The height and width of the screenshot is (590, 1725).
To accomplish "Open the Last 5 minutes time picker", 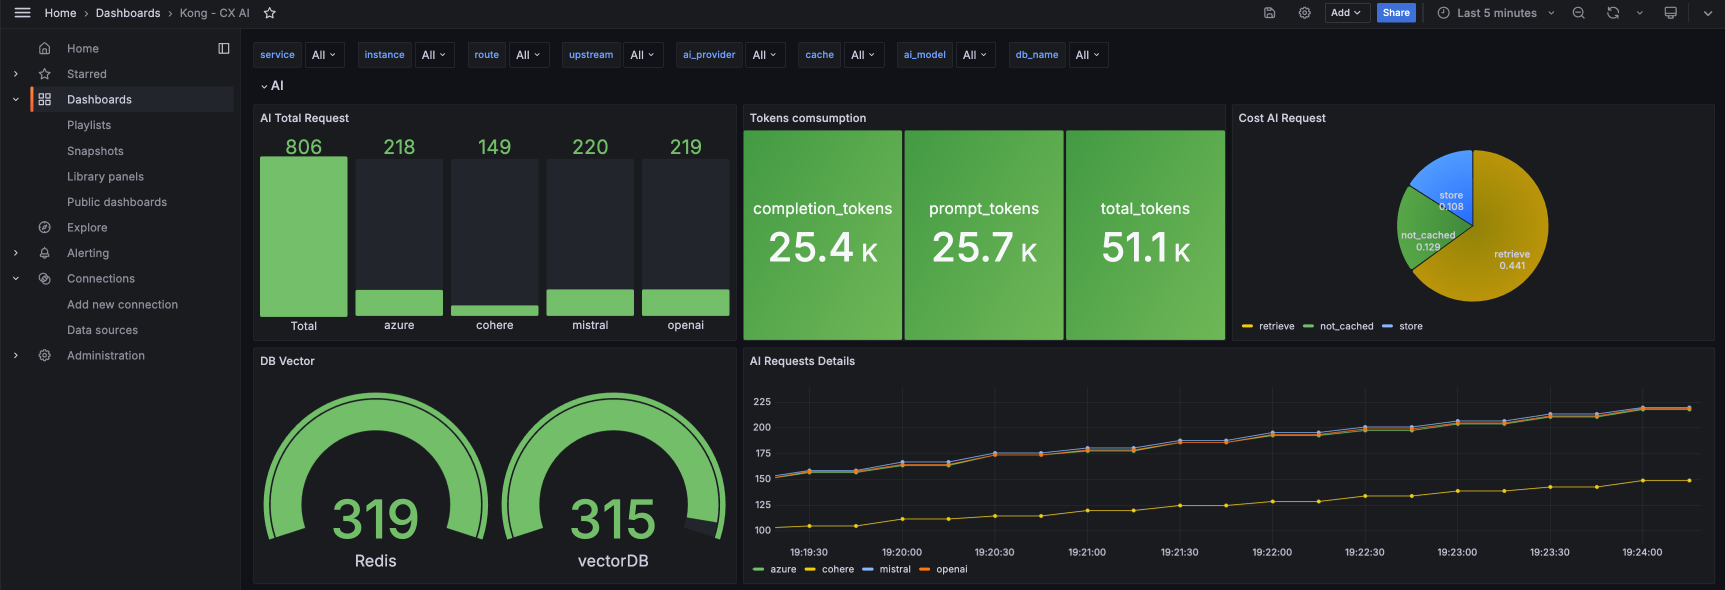I will pyautogui.click(x=1496, y=13).
